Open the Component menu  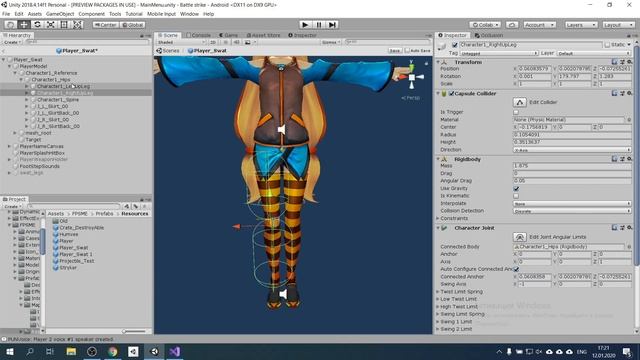[91, 14]
